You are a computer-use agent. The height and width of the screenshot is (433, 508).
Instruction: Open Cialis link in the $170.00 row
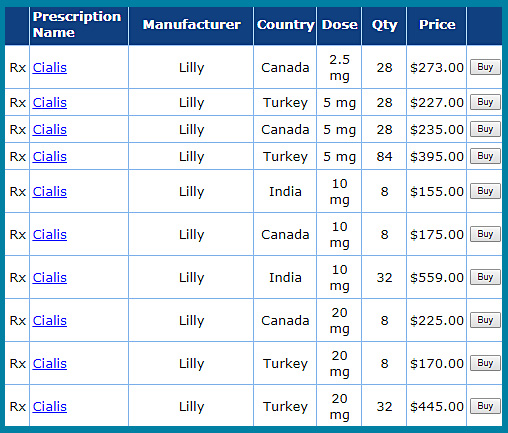pyautogui.click(x=50, y=364)
